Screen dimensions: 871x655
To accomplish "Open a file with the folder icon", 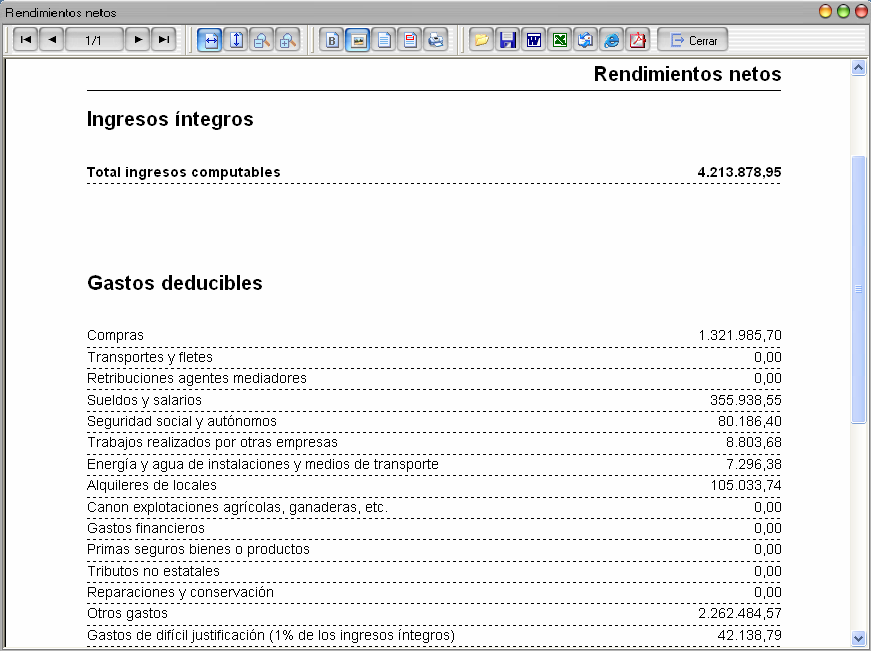I will point(481,41).
